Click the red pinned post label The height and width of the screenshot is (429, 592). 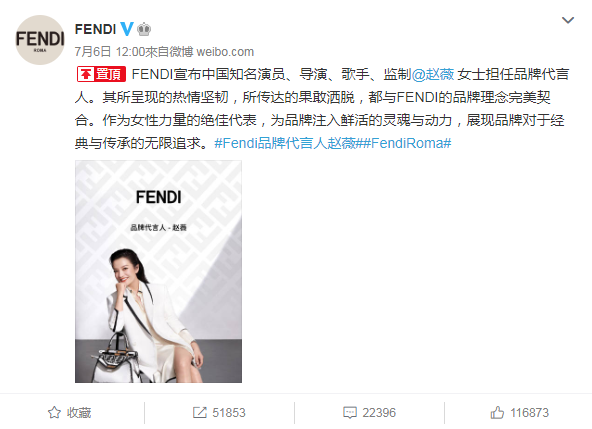point(101,74)
